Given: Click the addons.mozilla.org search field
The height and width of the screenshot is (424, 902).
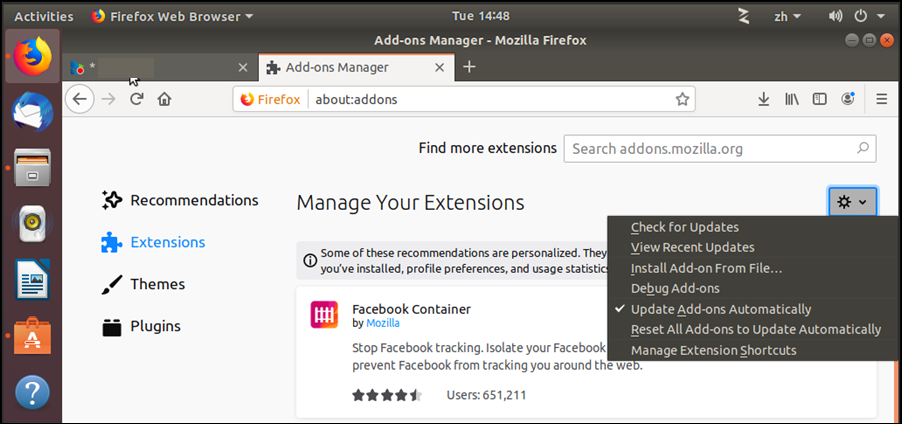Looking at the screenshot, I should coord(710,149).
